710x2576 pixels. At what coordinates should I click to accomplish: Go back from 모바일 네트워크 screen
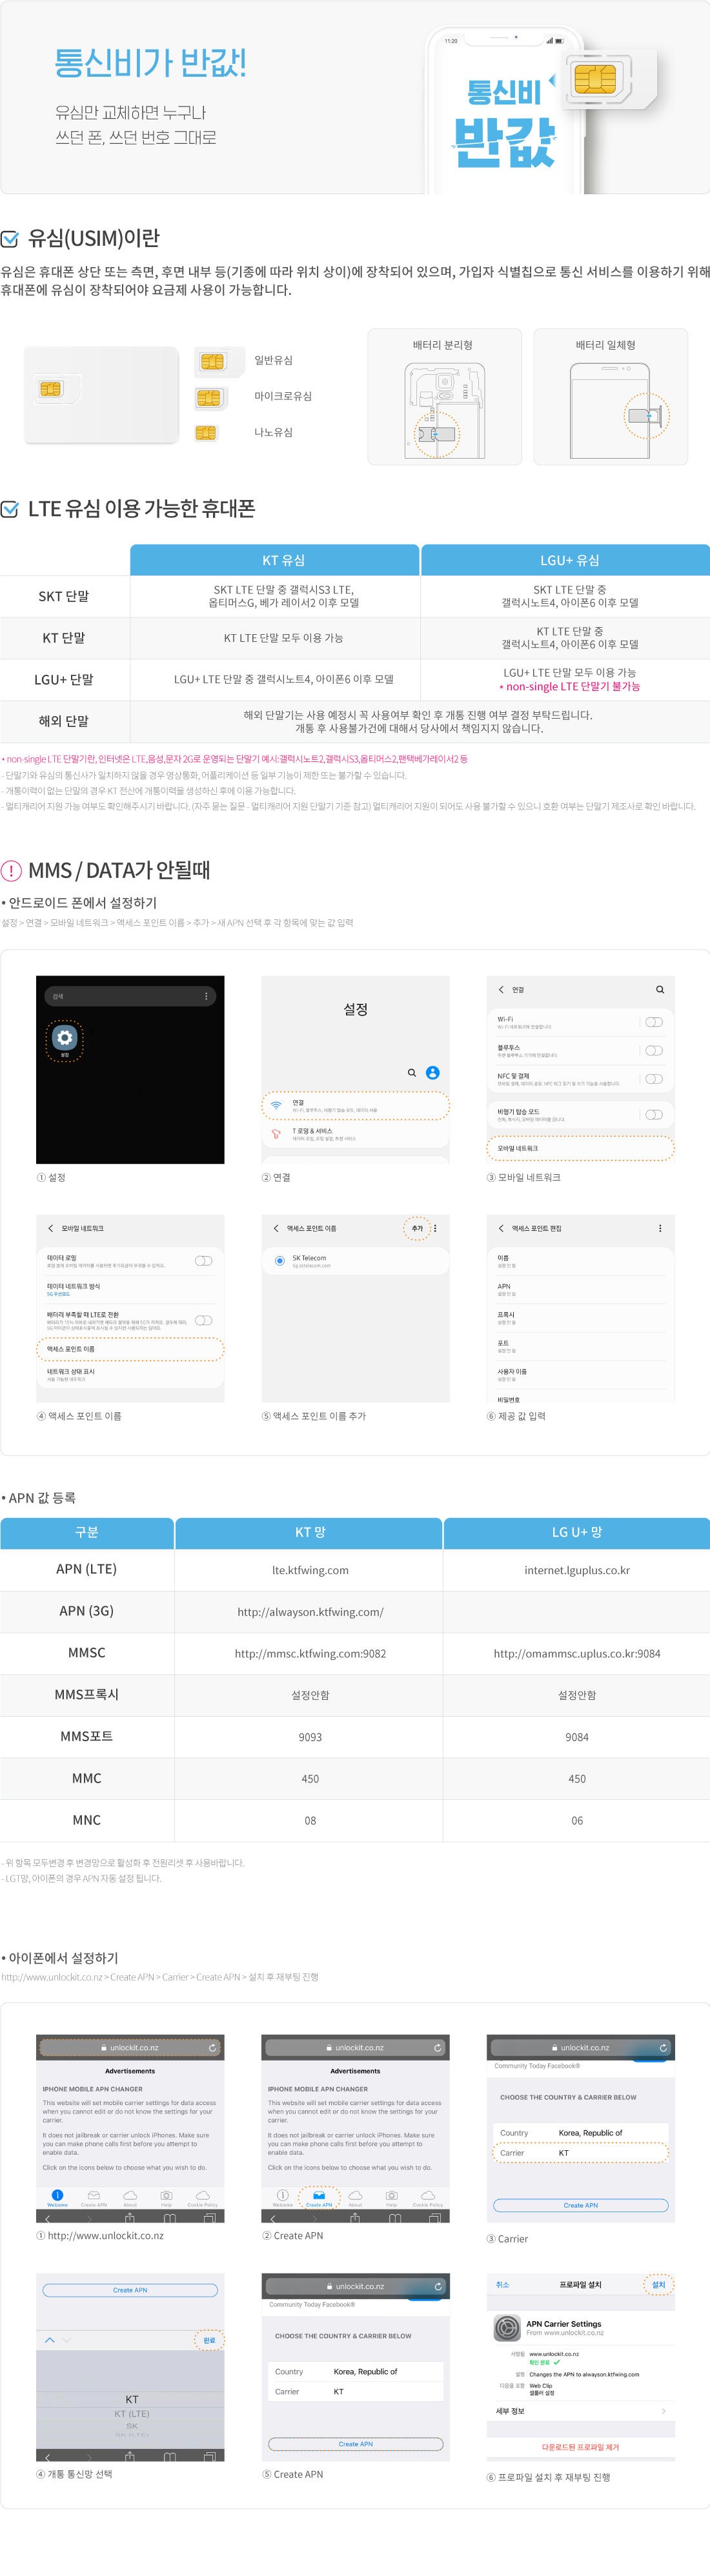[51, 1228]
